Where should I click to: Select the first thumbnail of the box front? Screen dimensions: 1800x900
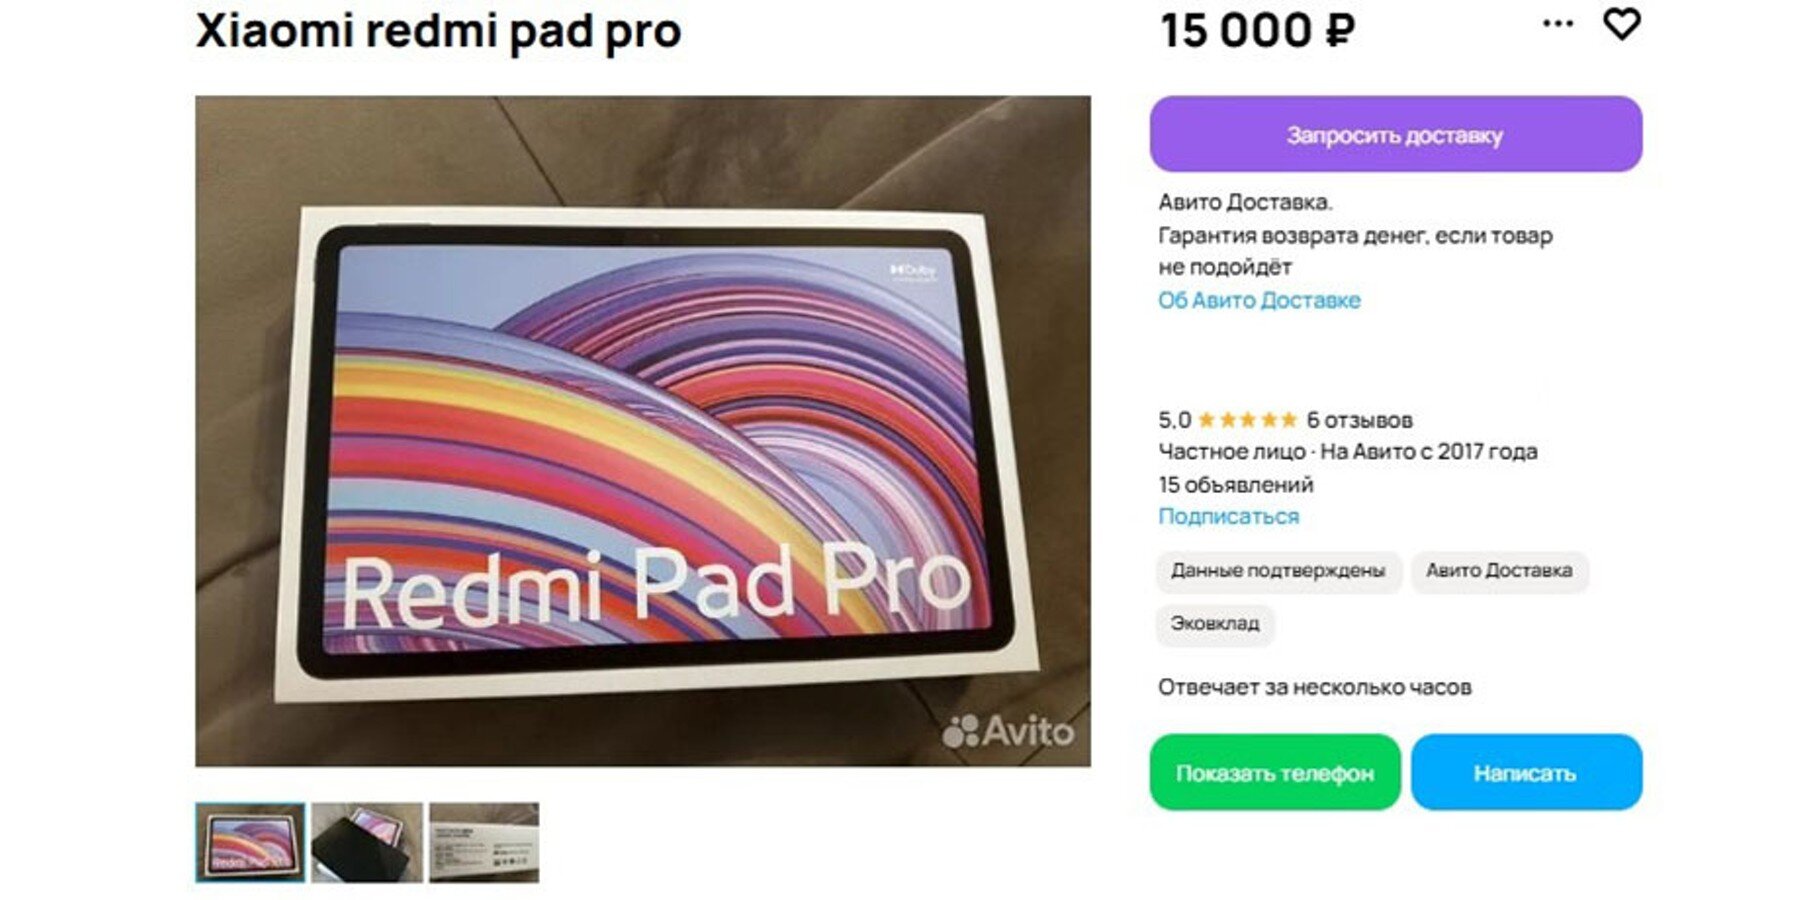tap(250, 842)
